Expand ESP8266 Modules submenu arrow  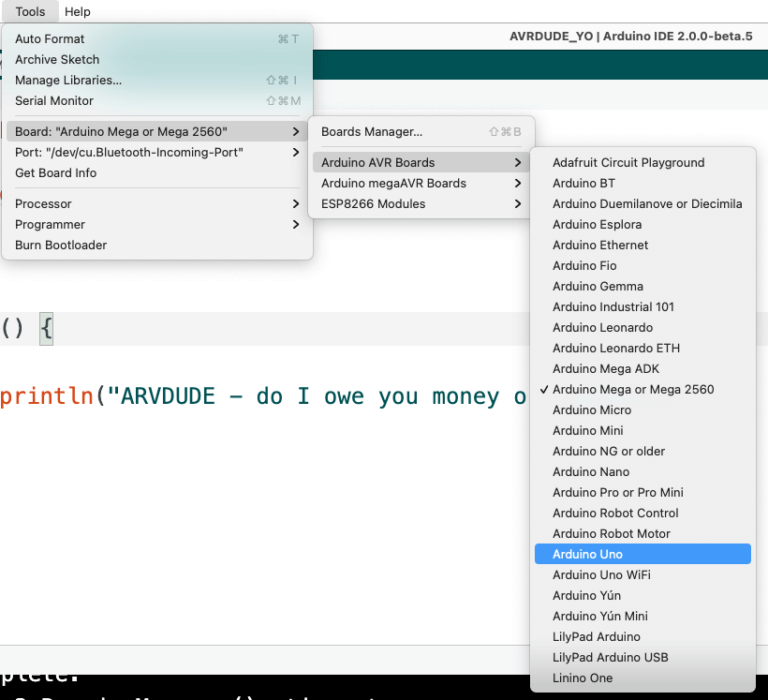pyautogui.click(x=518, y=203)
